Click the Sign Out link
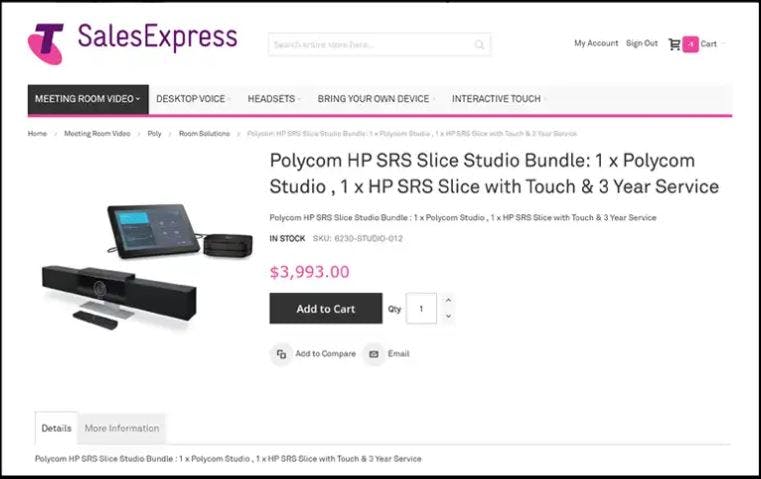The width and height of the screenshot is (761, 479). [642, 43]
